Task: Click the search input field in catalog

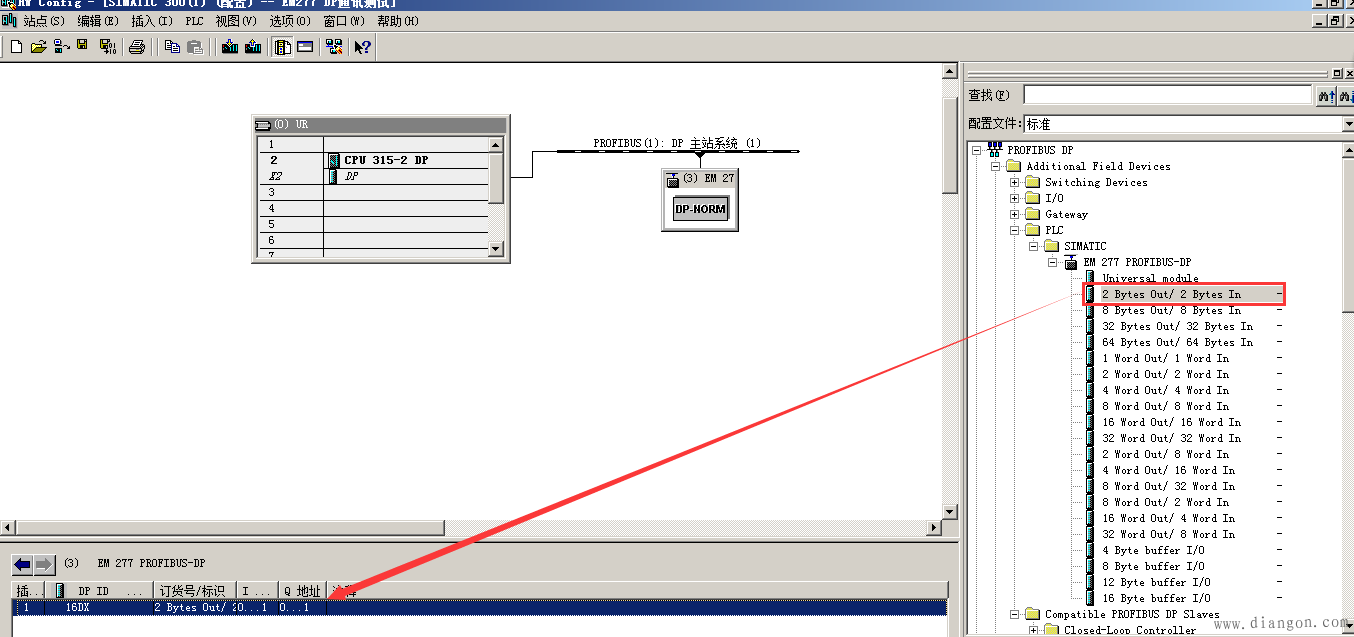Action: pos(1167,95)
